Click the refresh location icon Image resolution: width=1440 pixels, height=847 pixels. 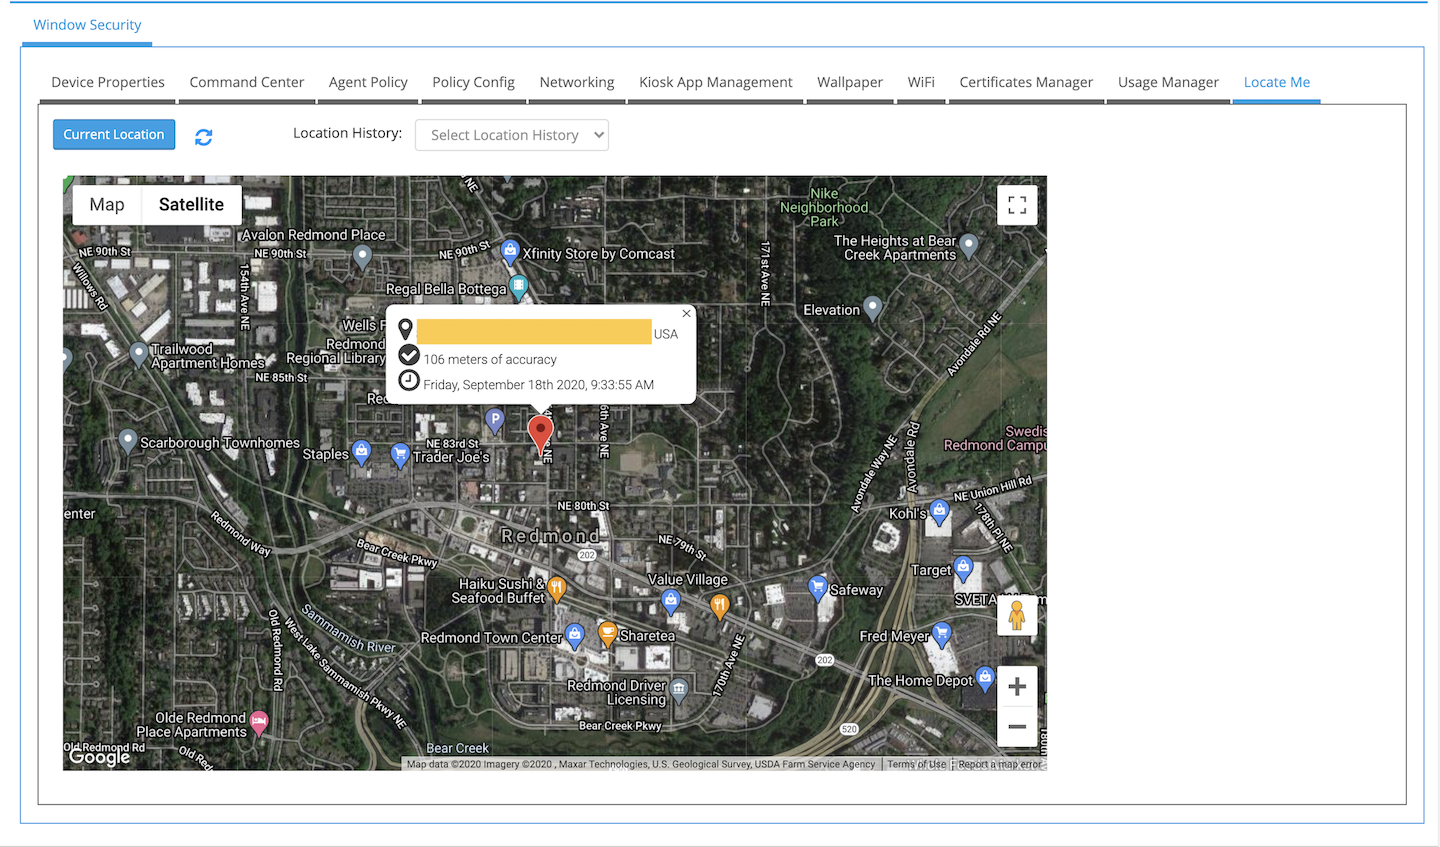pyautogui.click(x=203, y=137)
